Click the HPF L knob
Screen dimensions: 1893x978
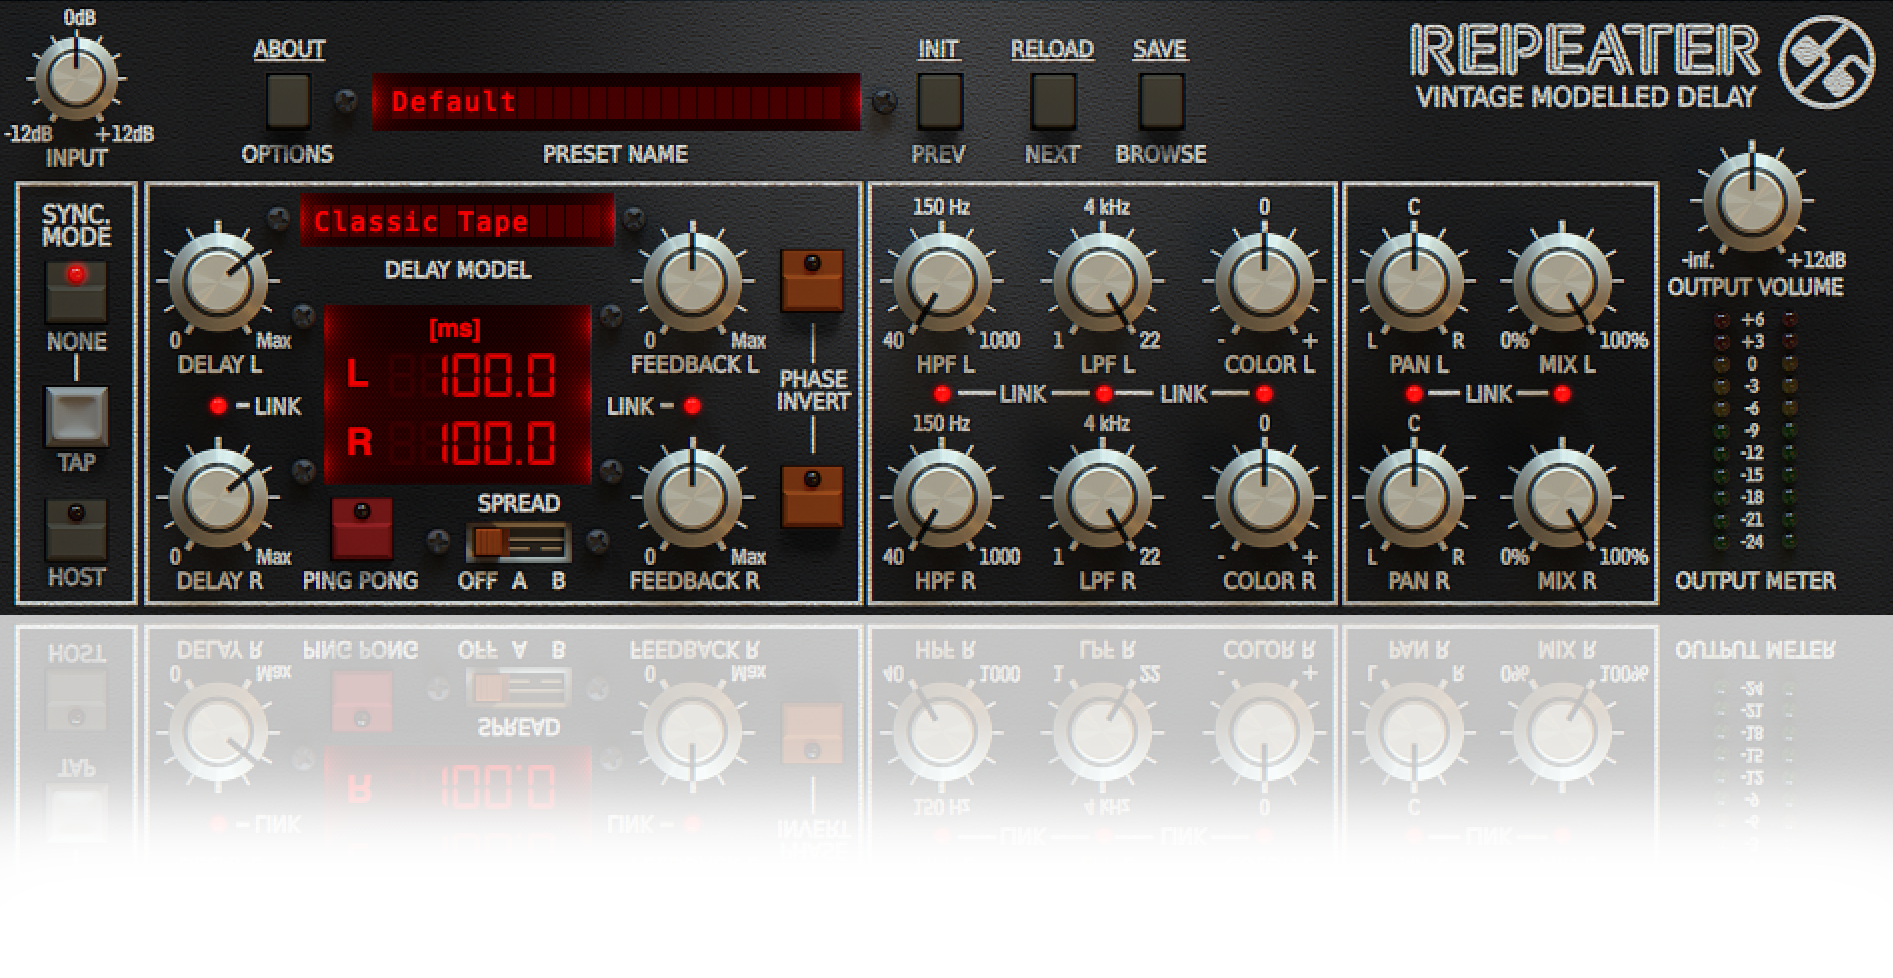(x=942, y=282)
